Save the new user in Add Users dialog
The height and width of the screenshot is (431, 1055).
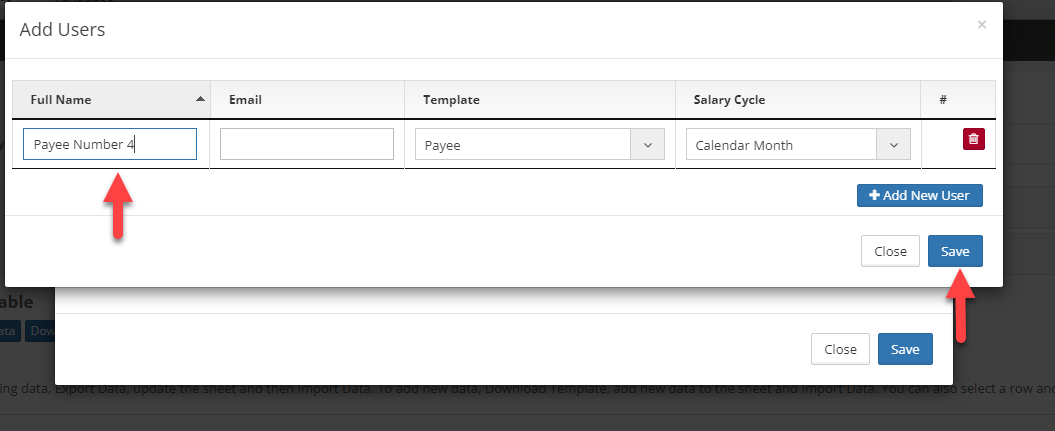(955, 251)
